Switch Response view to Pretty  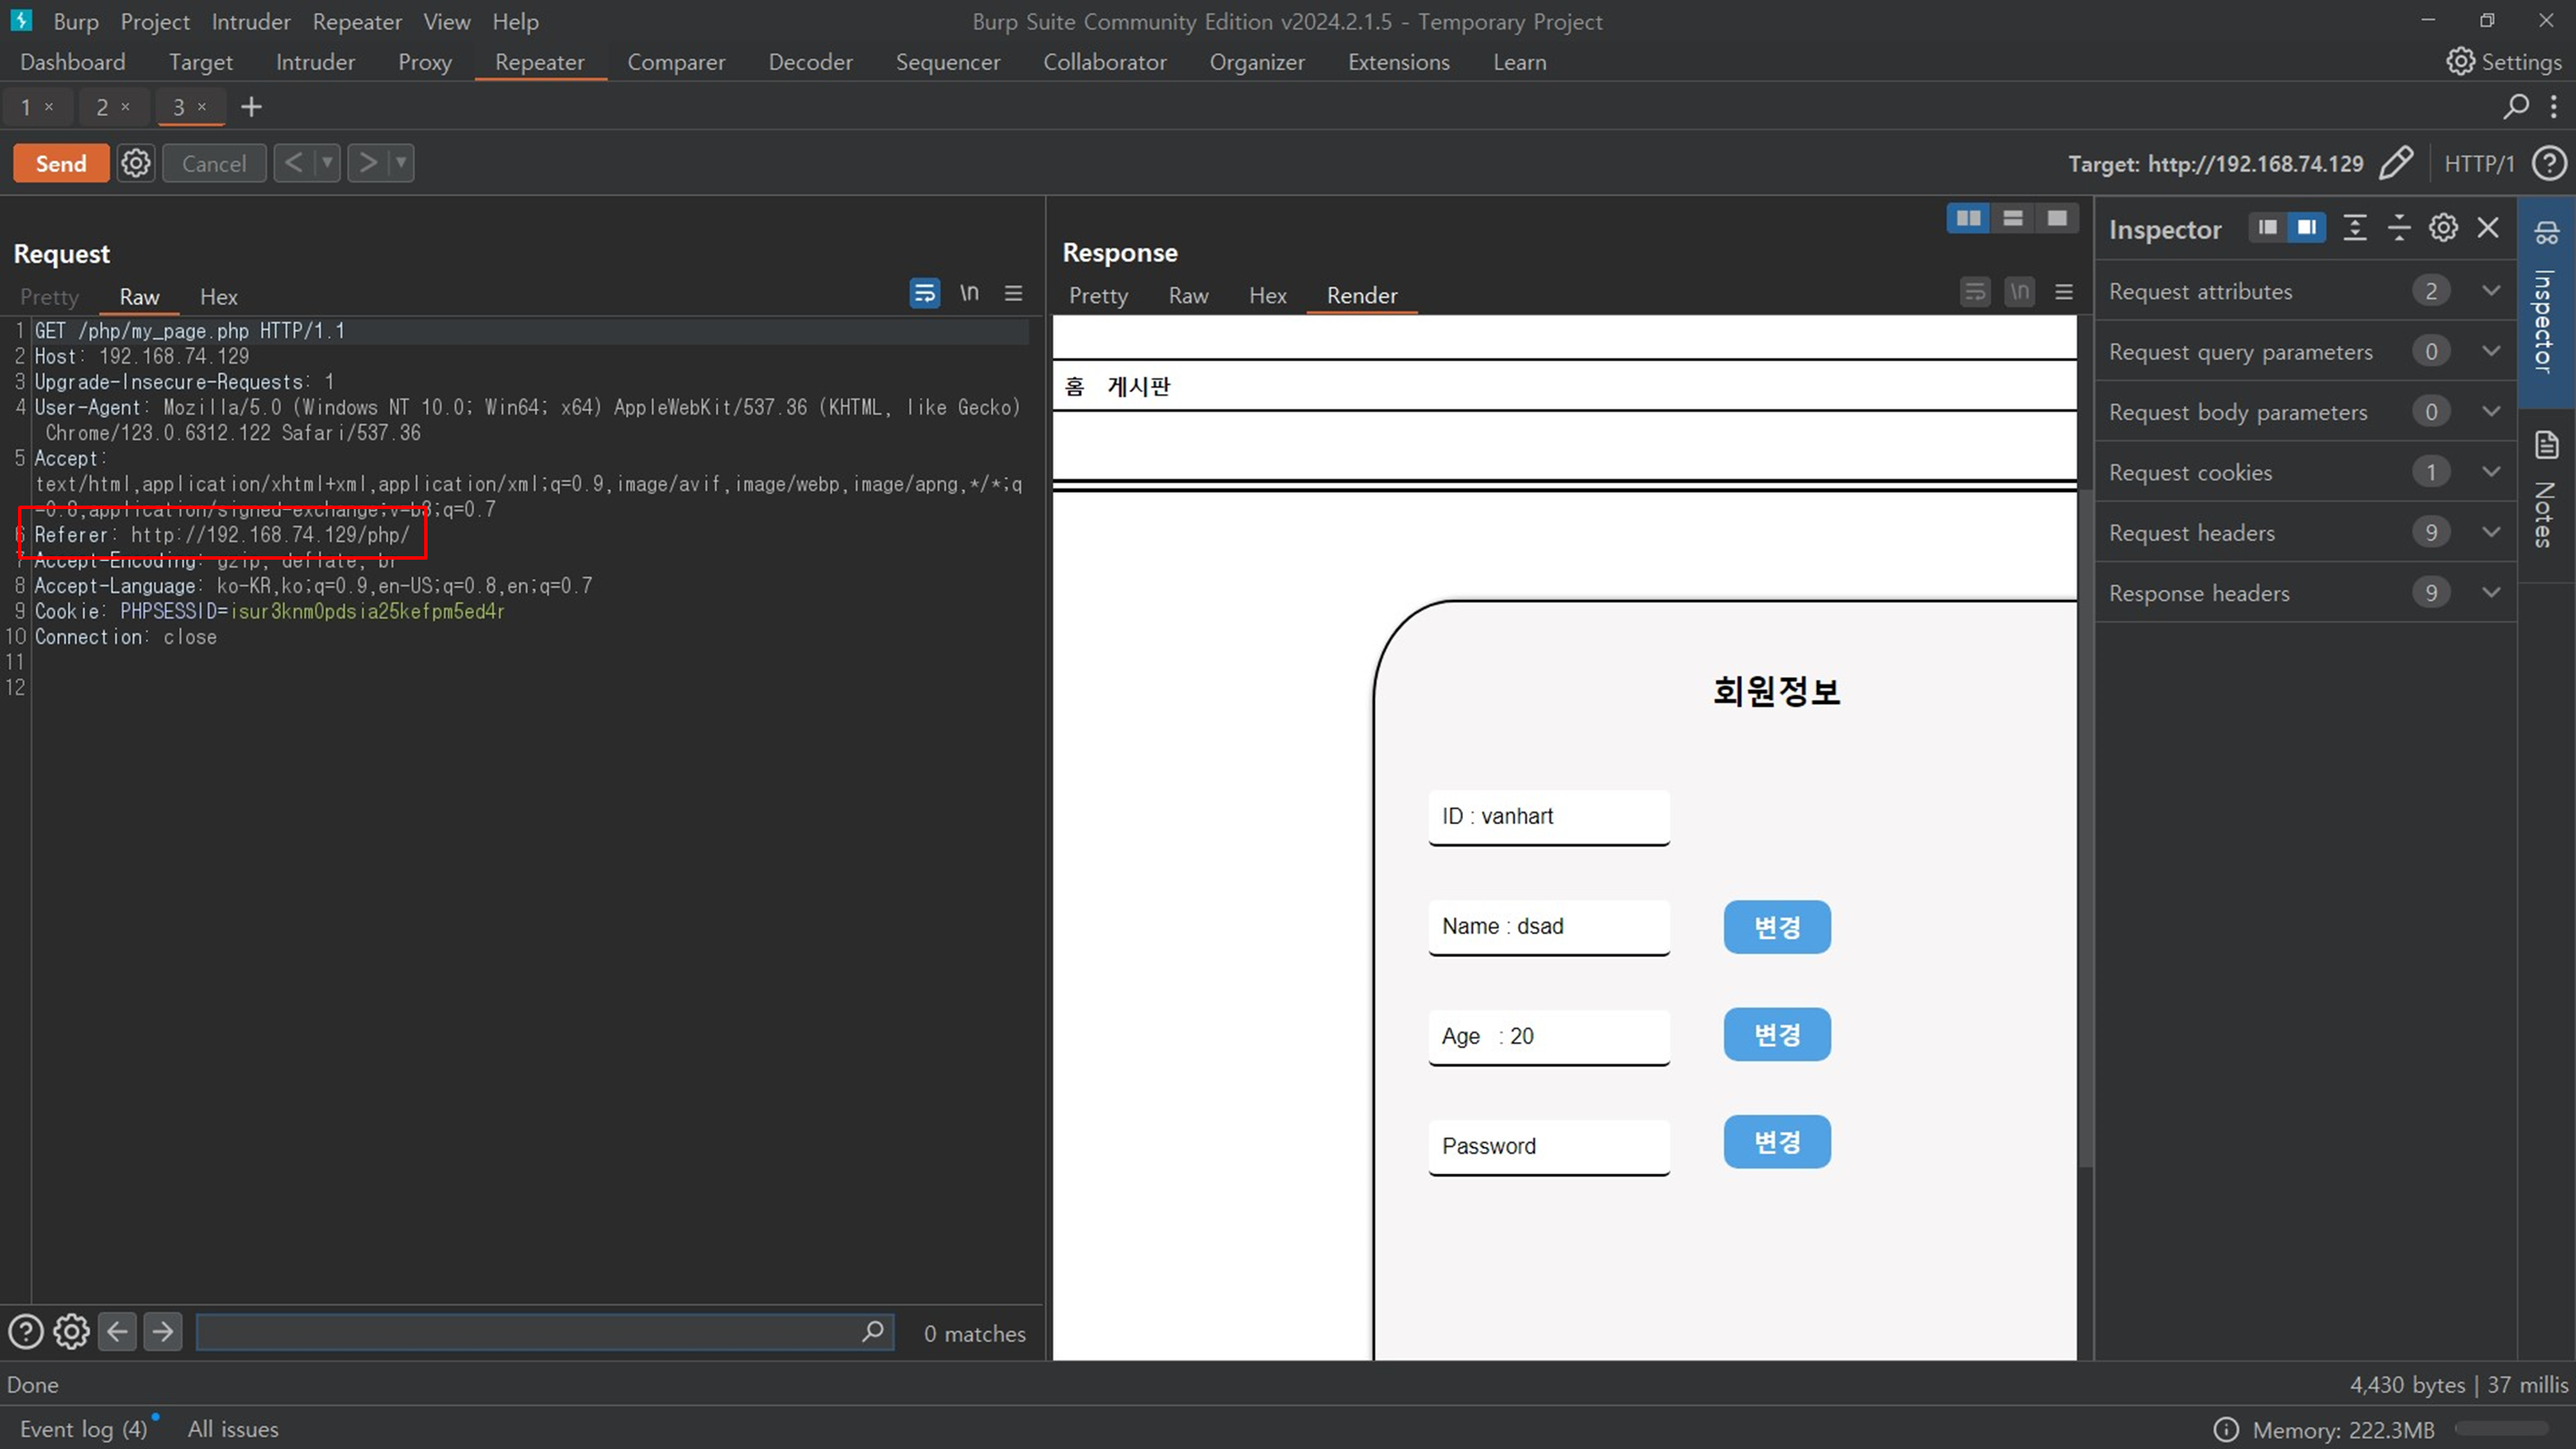tap(1098, 295)
